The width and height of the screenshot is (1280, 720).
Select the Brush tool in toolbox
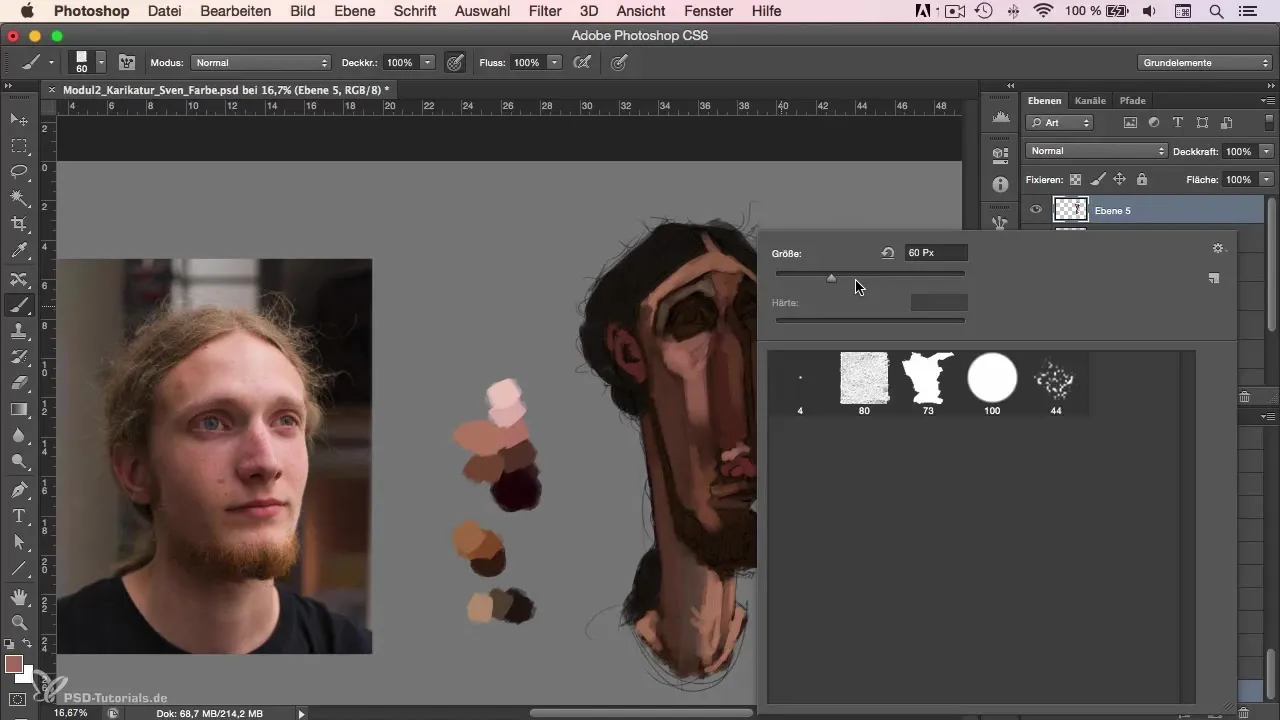point(19,305)
